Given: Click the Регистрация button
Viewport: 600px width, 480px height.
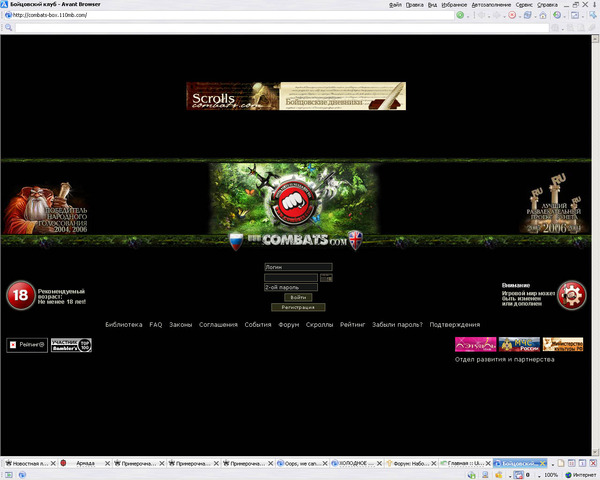Looking at the screenshot, I should [x=298, y=307].
